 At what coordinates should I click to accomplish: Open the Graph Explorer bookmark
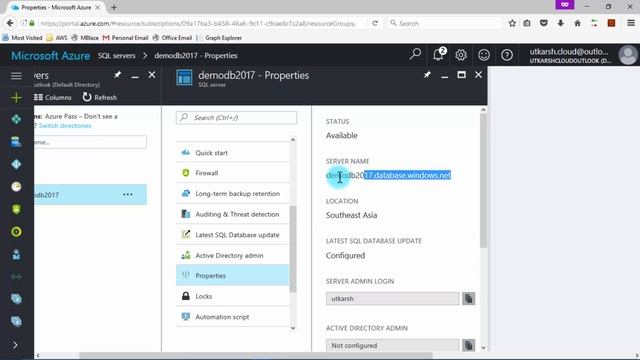point(220,38)
